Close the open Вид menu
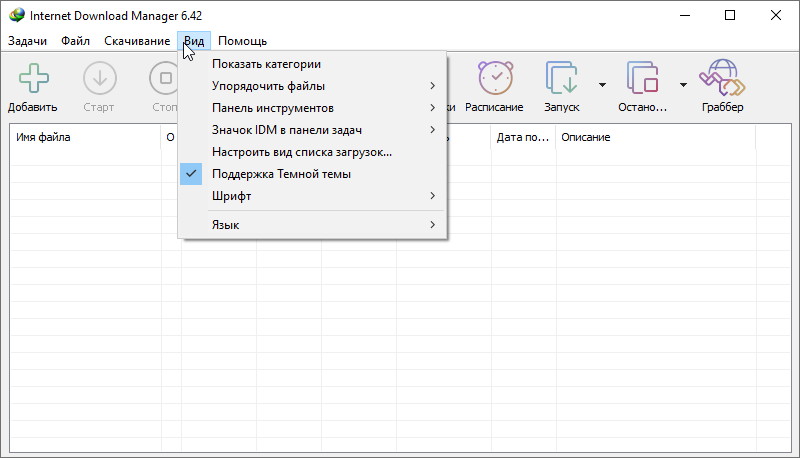The image size is (800, 458). tap(194, 41)
